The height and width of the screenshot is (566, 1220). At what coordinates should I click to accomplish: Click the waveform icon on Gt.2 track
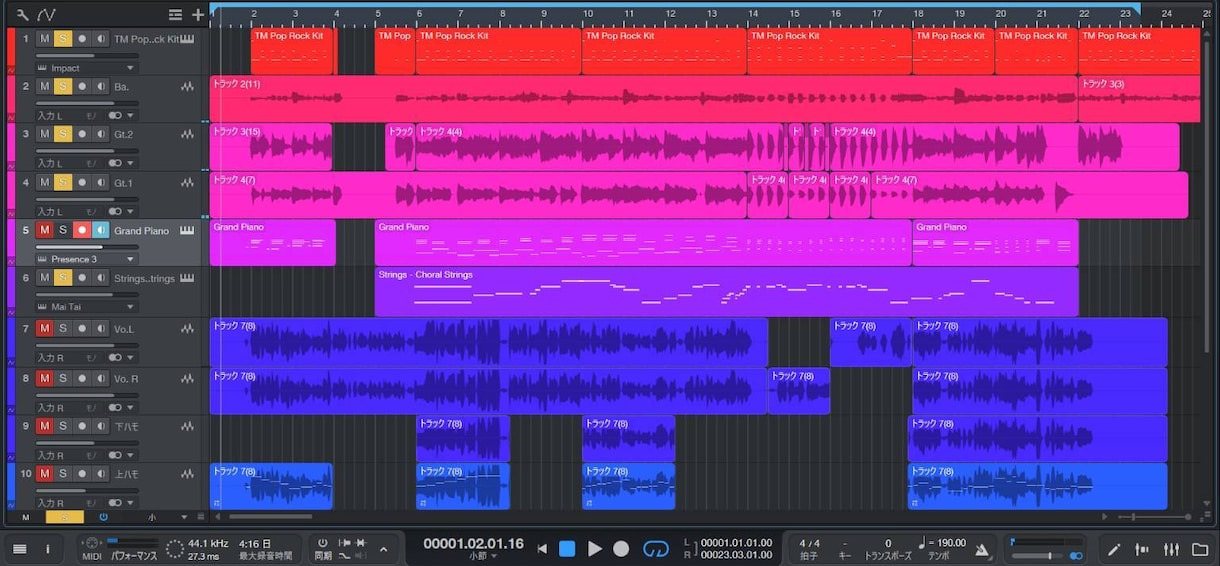pyautogui.click(x=187, y=134)
